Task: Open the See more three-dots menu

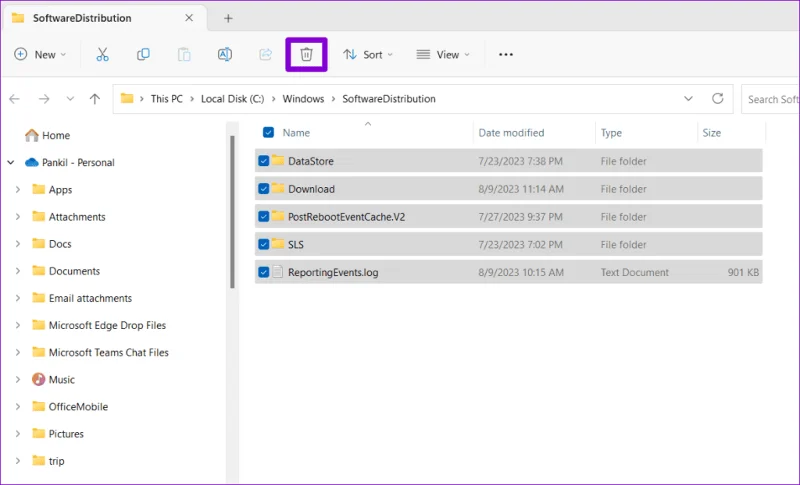Action: (x=506, y=55)
